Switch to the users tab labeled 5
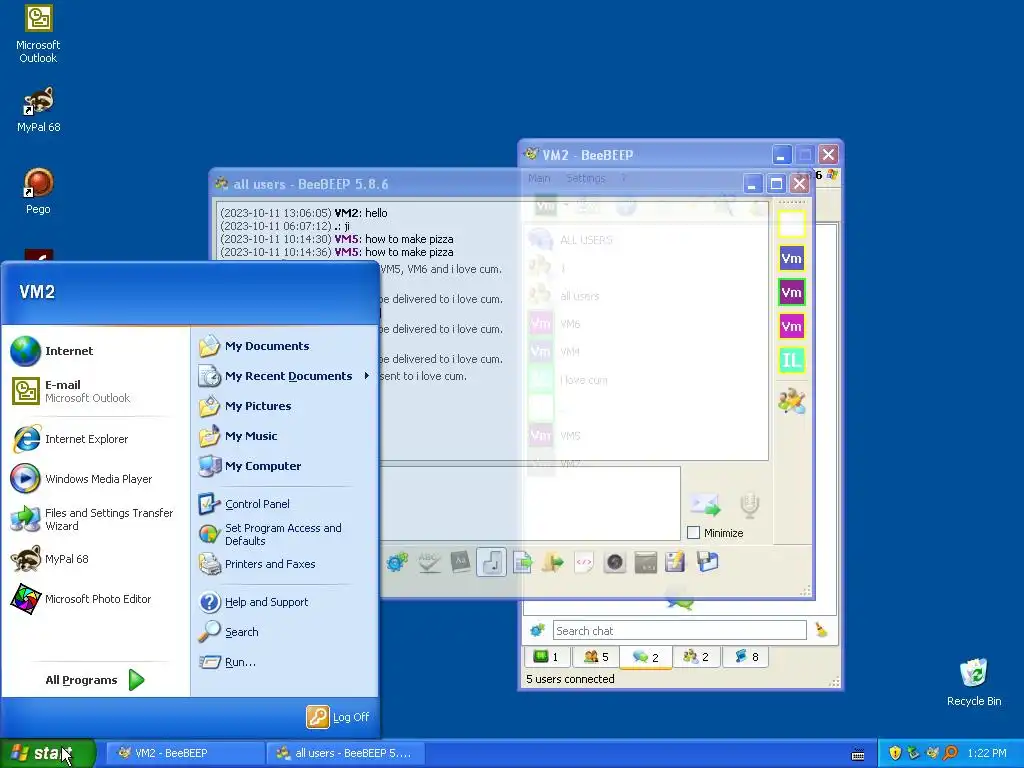 (x=596, y=656)
